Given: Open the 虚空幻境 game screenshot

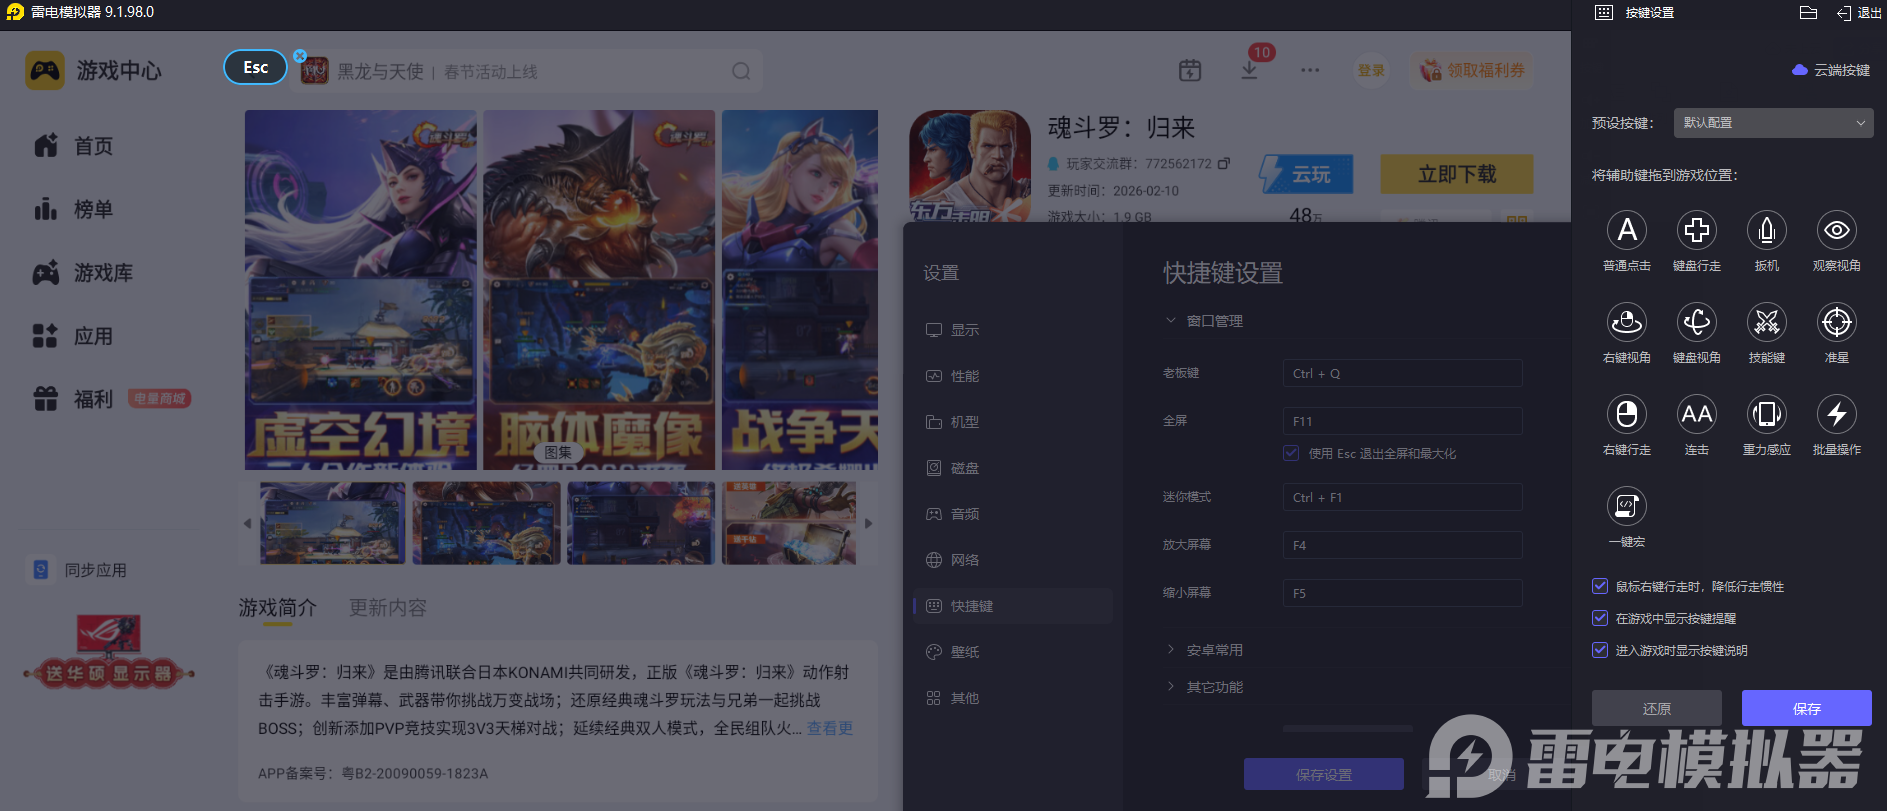Looking at the screenshot, I should click(x=360, y=290).
